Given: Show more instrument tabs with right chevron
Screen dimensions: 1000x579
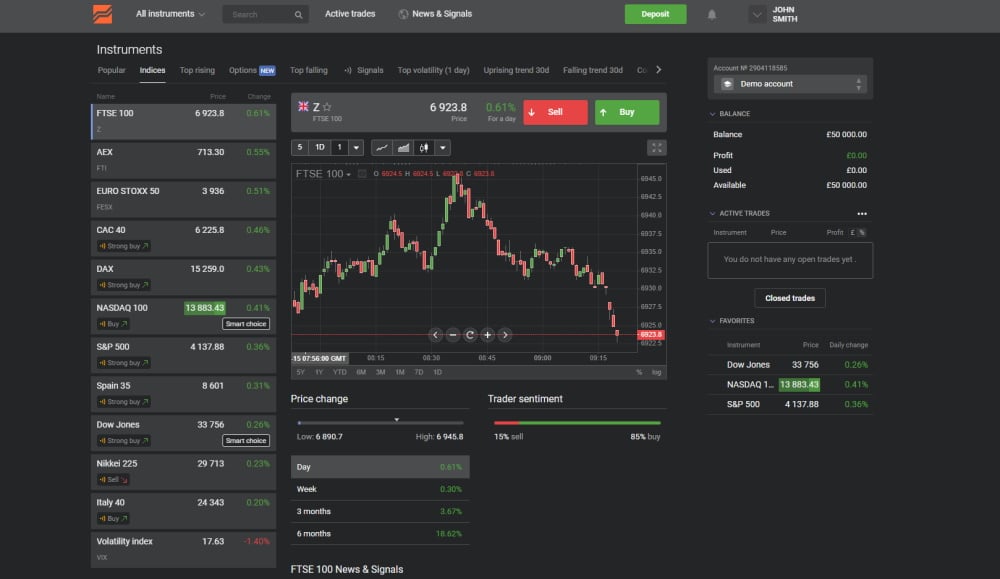Looking at the screenshot, I should tap(659, 70).
